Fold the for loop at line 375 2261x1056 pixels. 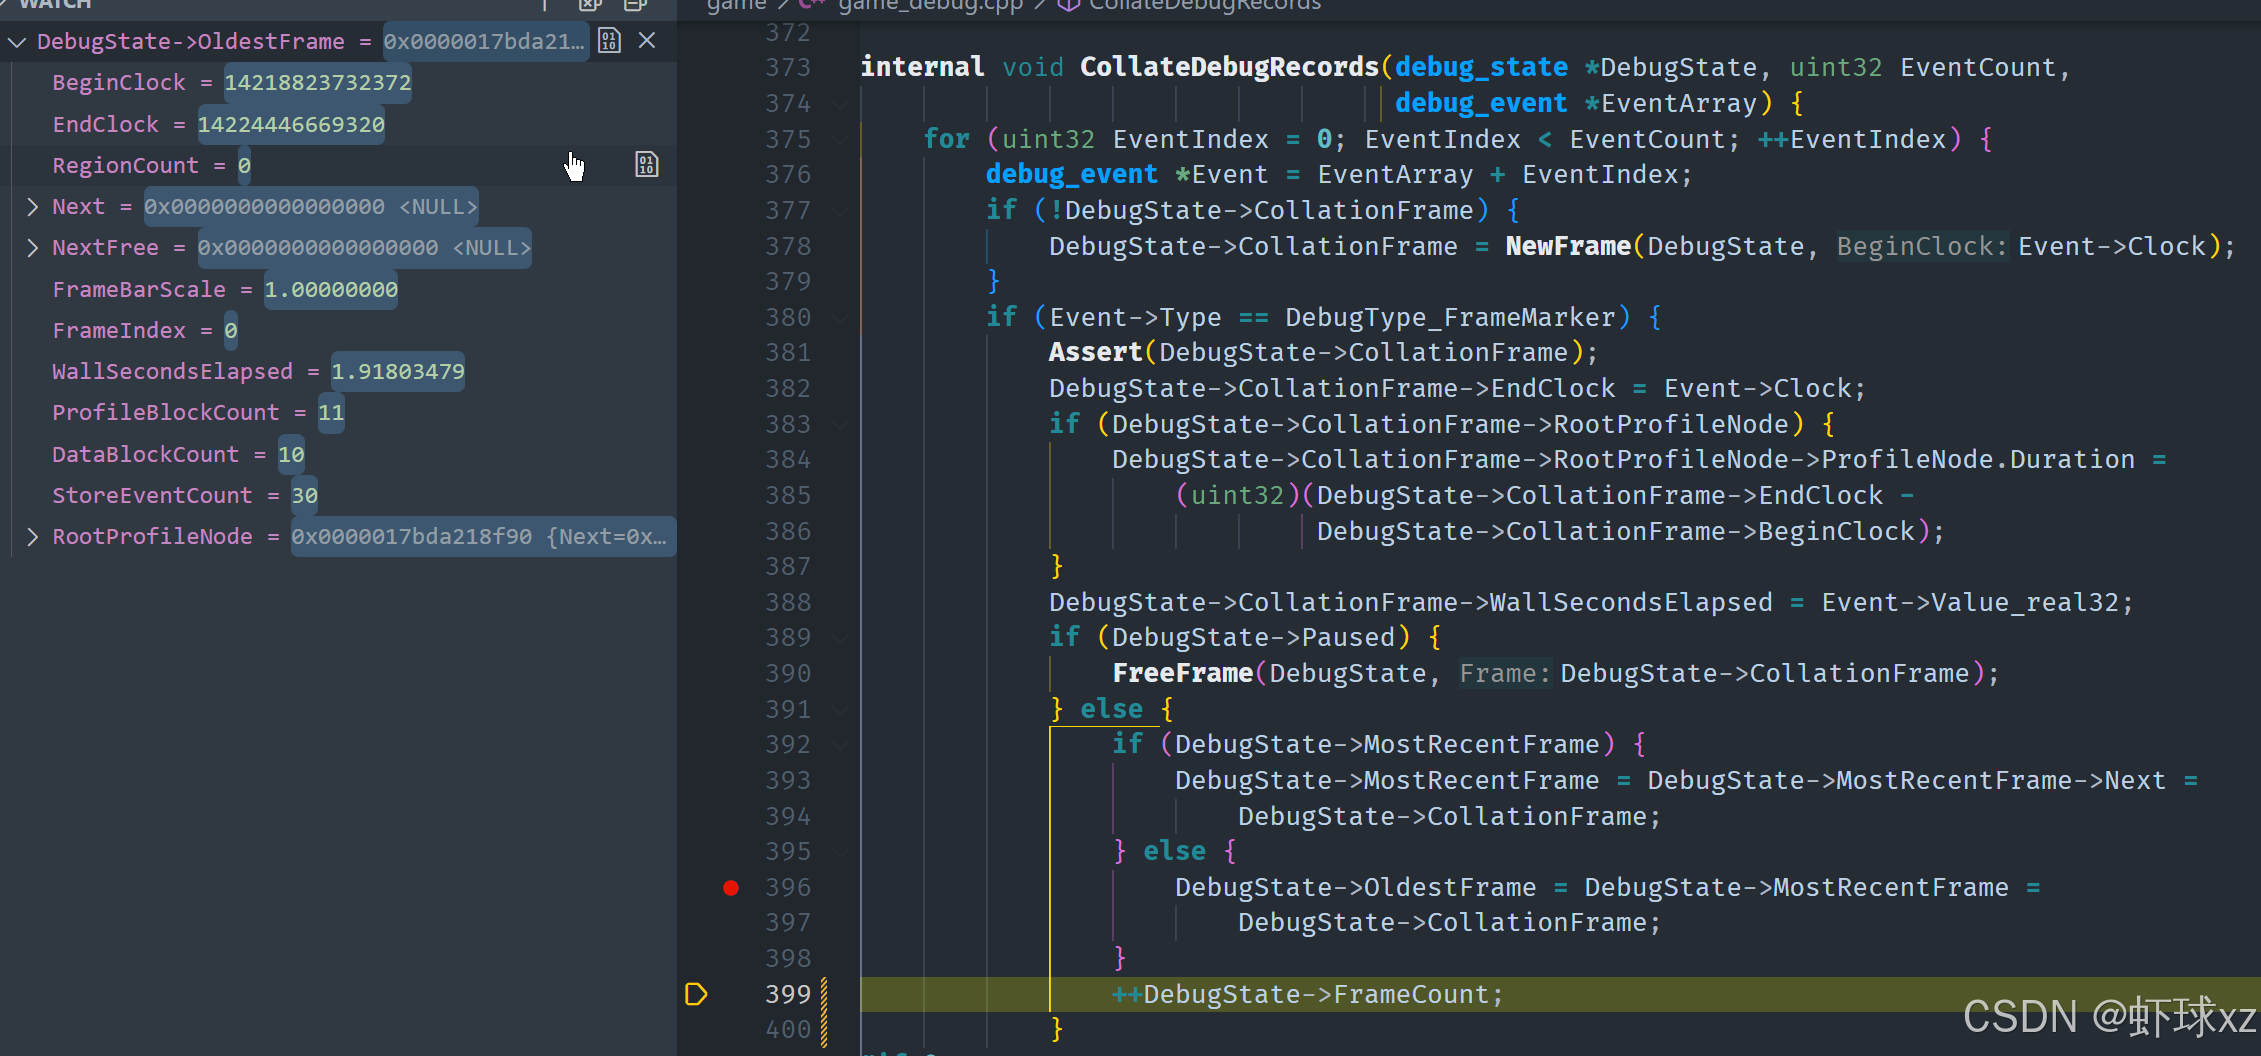(x=841, y=139)
